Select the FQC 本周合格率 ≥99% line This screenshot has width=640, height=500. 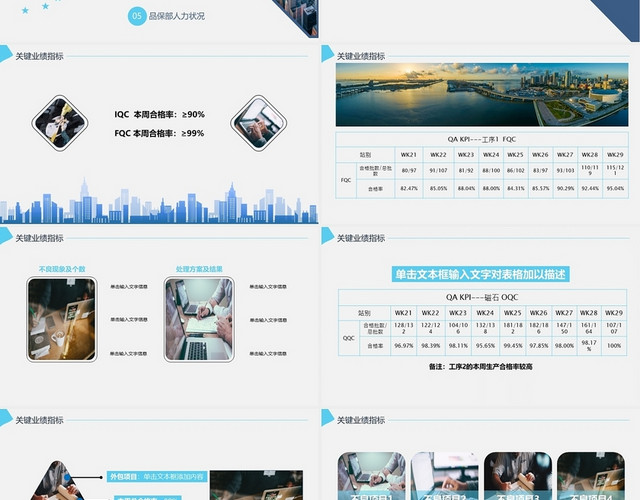click(159, 133)
